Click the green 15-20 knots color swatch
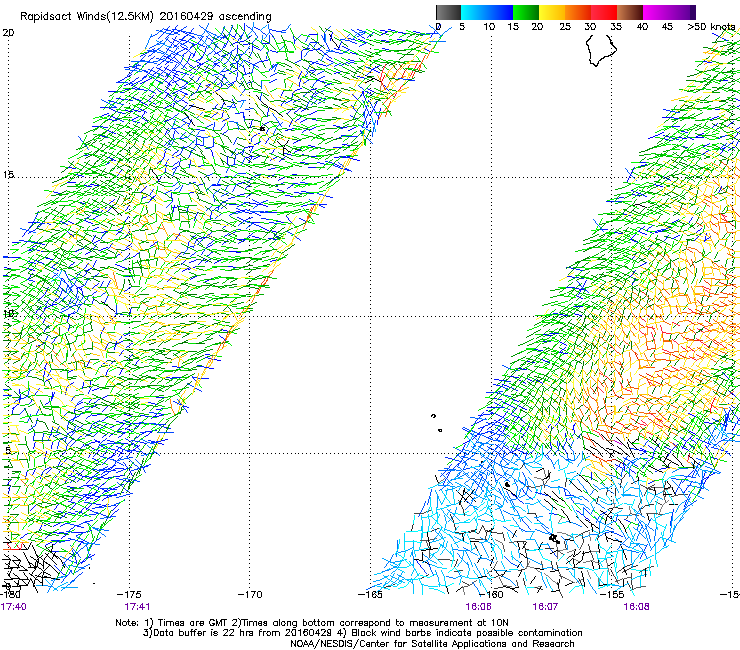This screenshot has width=740, height=650. click(526, 12)
